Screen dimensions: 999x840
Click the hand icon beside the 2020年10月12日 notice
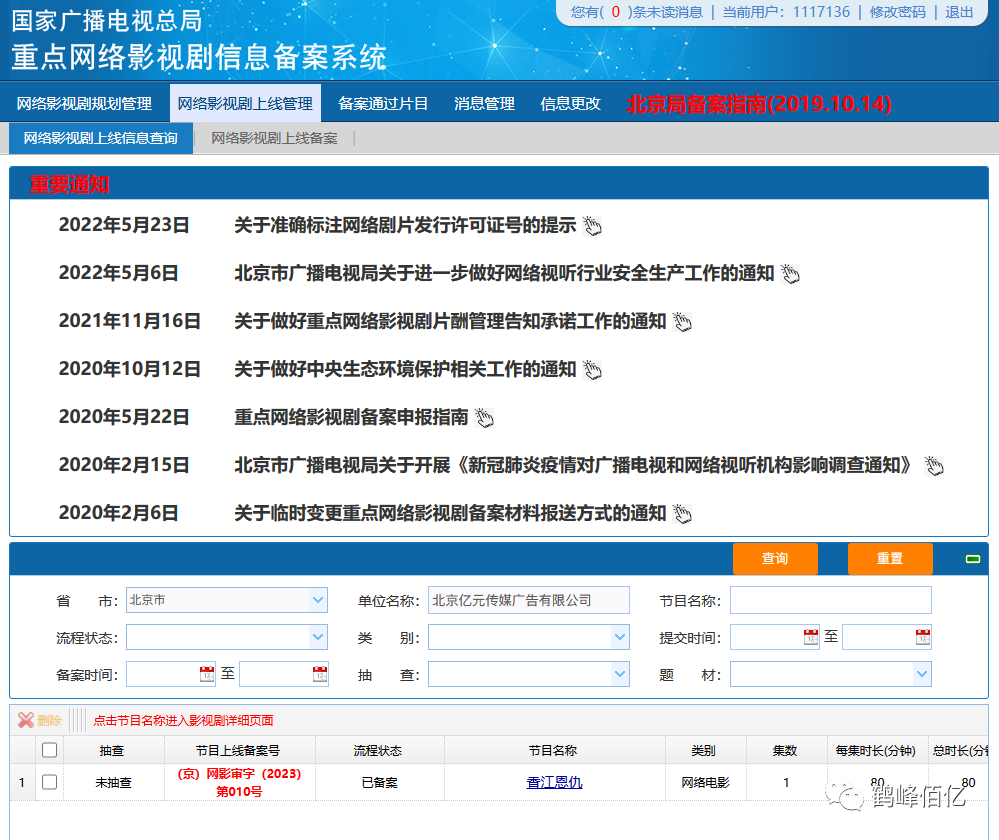click(592, 370)
